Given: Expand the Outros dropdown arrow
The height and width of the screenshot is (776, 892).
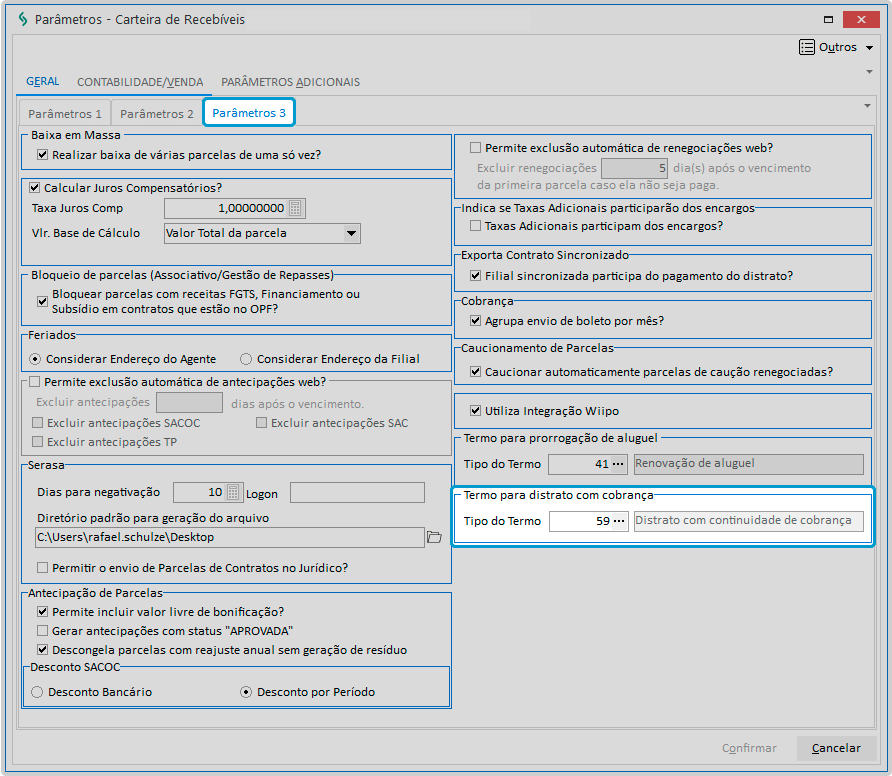Looking at the screenshot, I should click(x=869, y=48).
